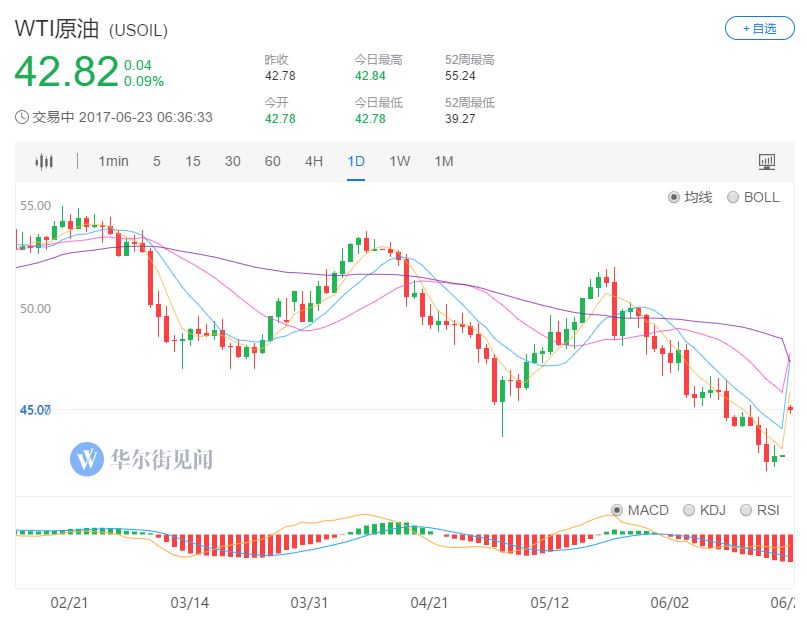Show the 60 minute chart
Image resolution: width=807 pixels, height=627 pixels.
pyautogui.click(x=273, y=161)
